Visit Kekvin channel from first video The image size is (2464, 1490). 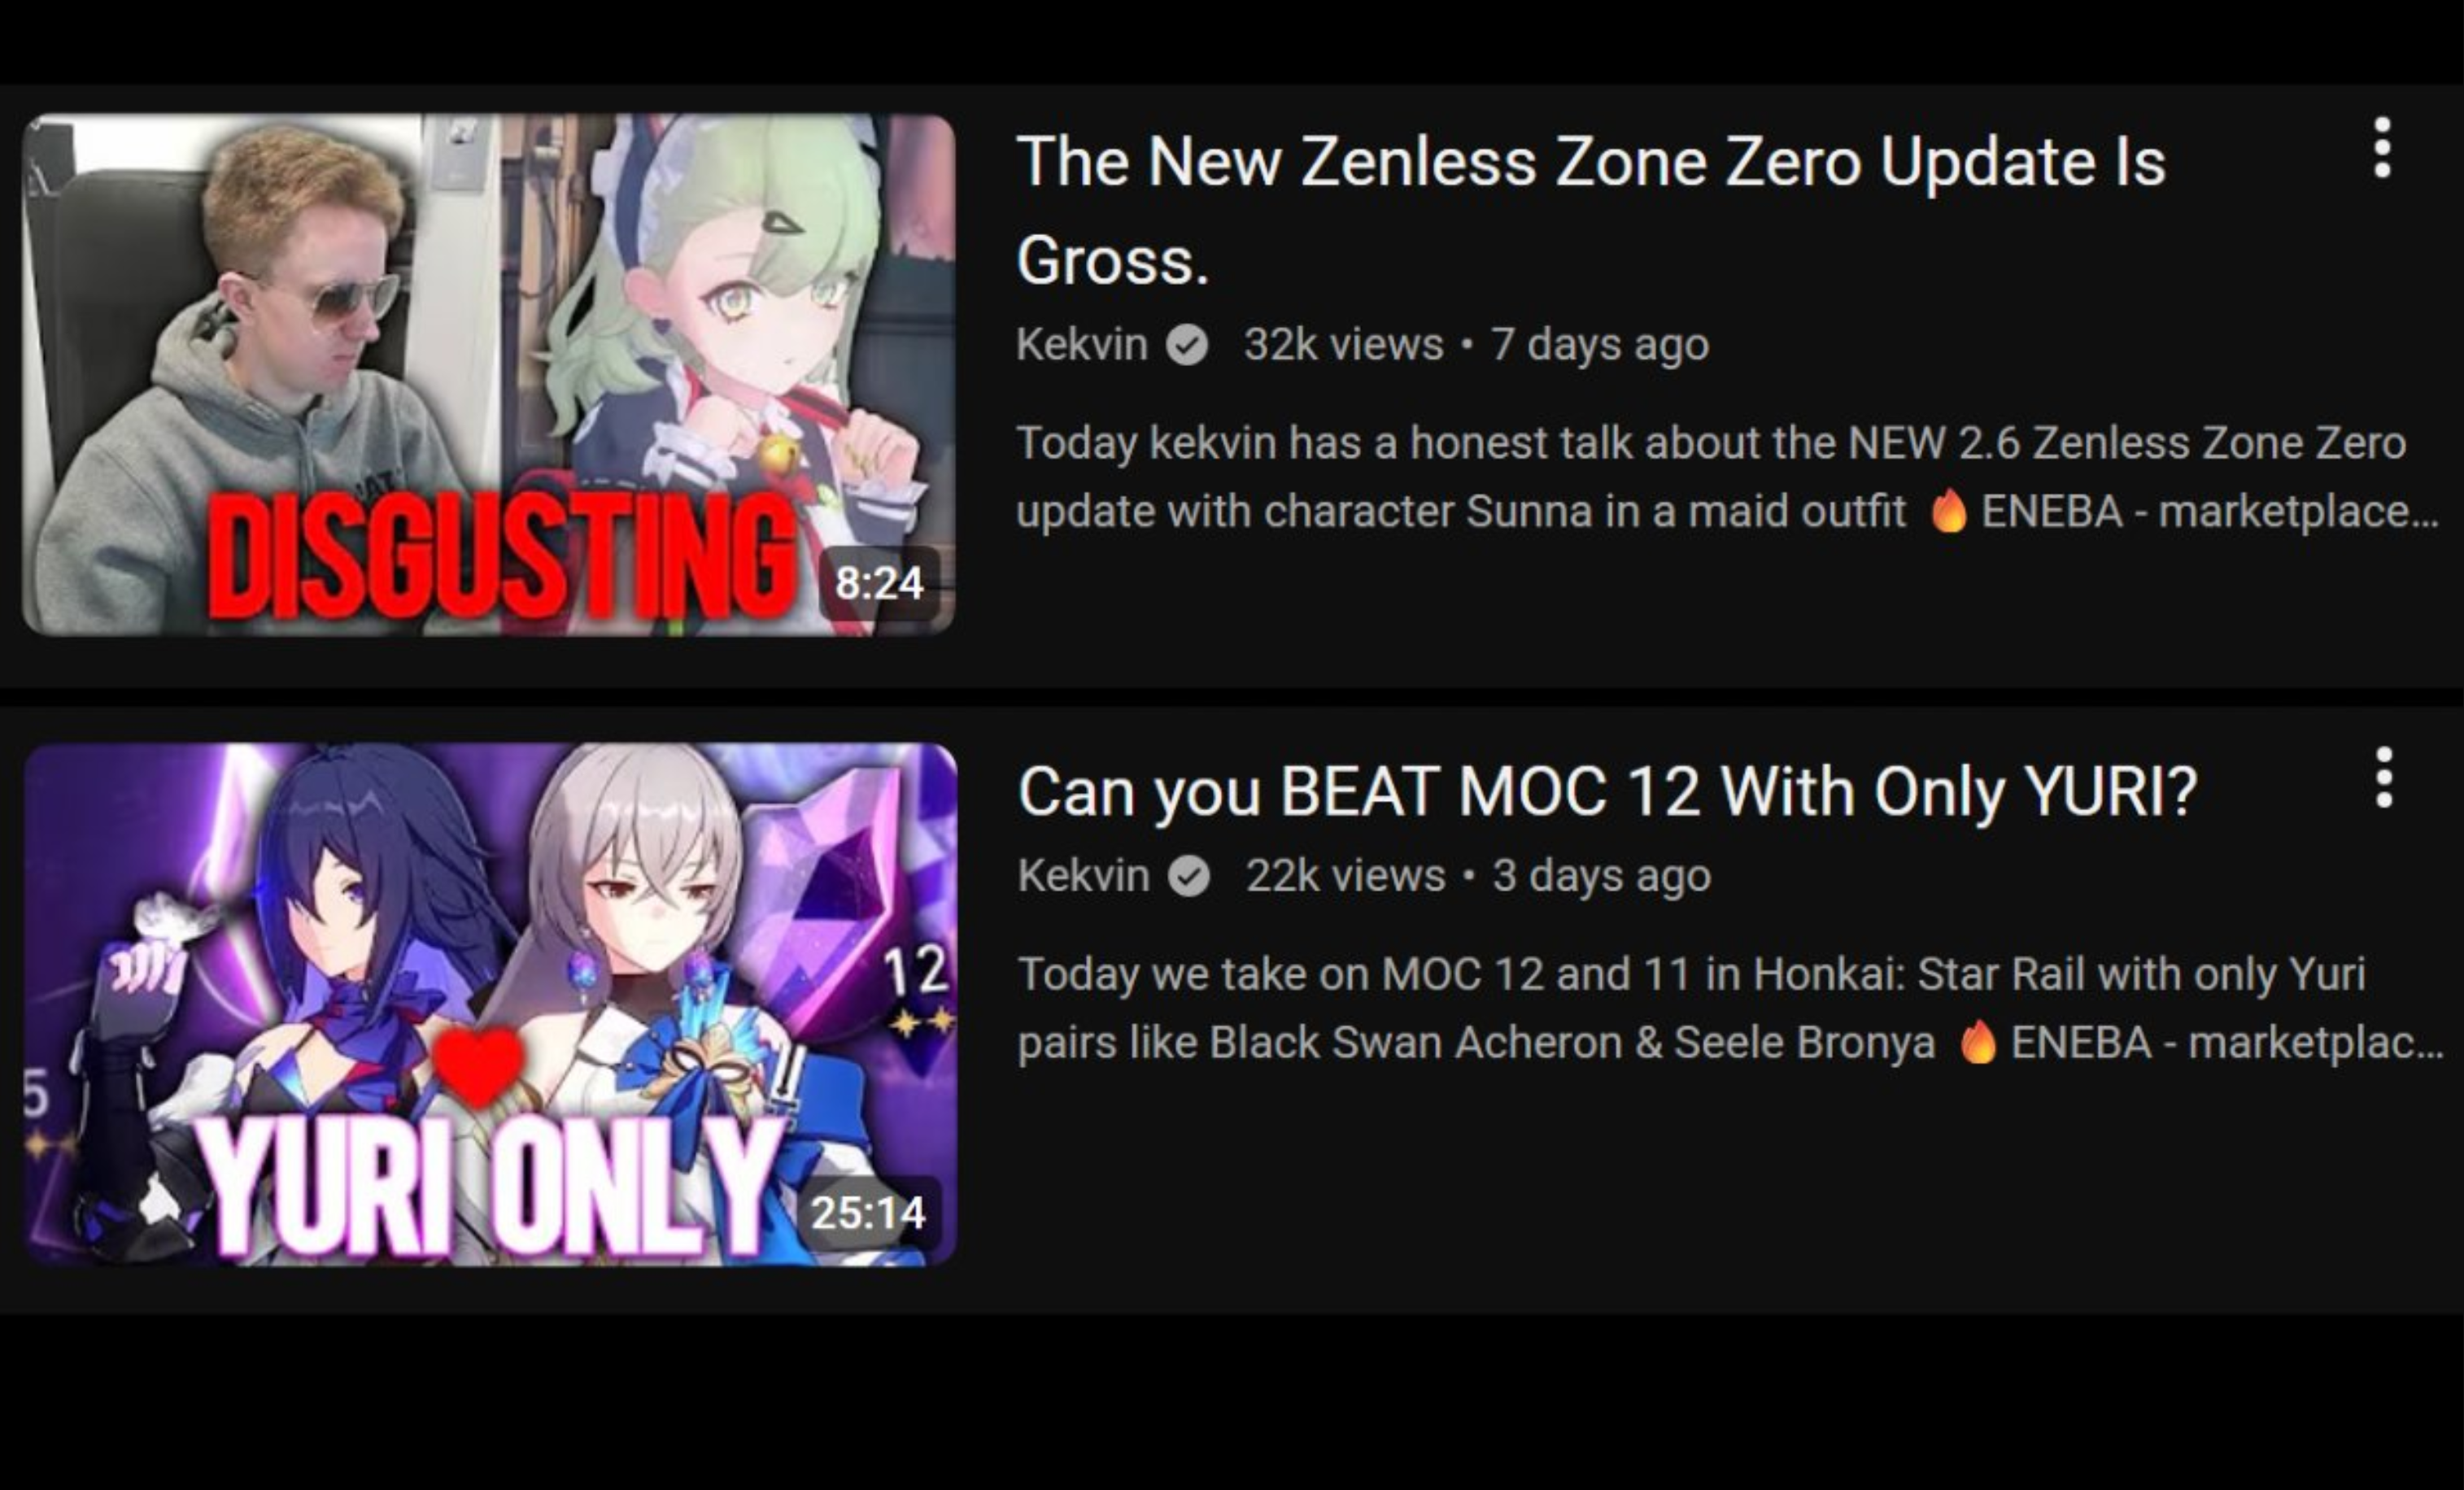(x=1082, y=345)
